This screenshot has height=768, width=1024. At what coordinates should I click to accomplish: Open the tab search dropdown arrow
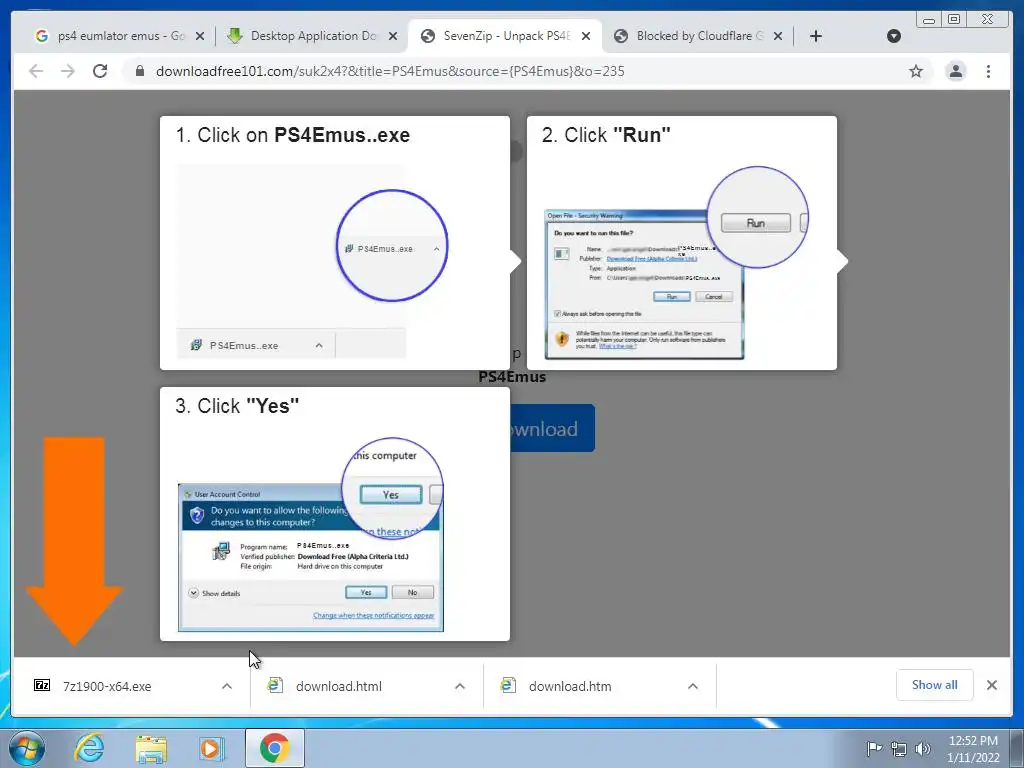pos(894,36)
